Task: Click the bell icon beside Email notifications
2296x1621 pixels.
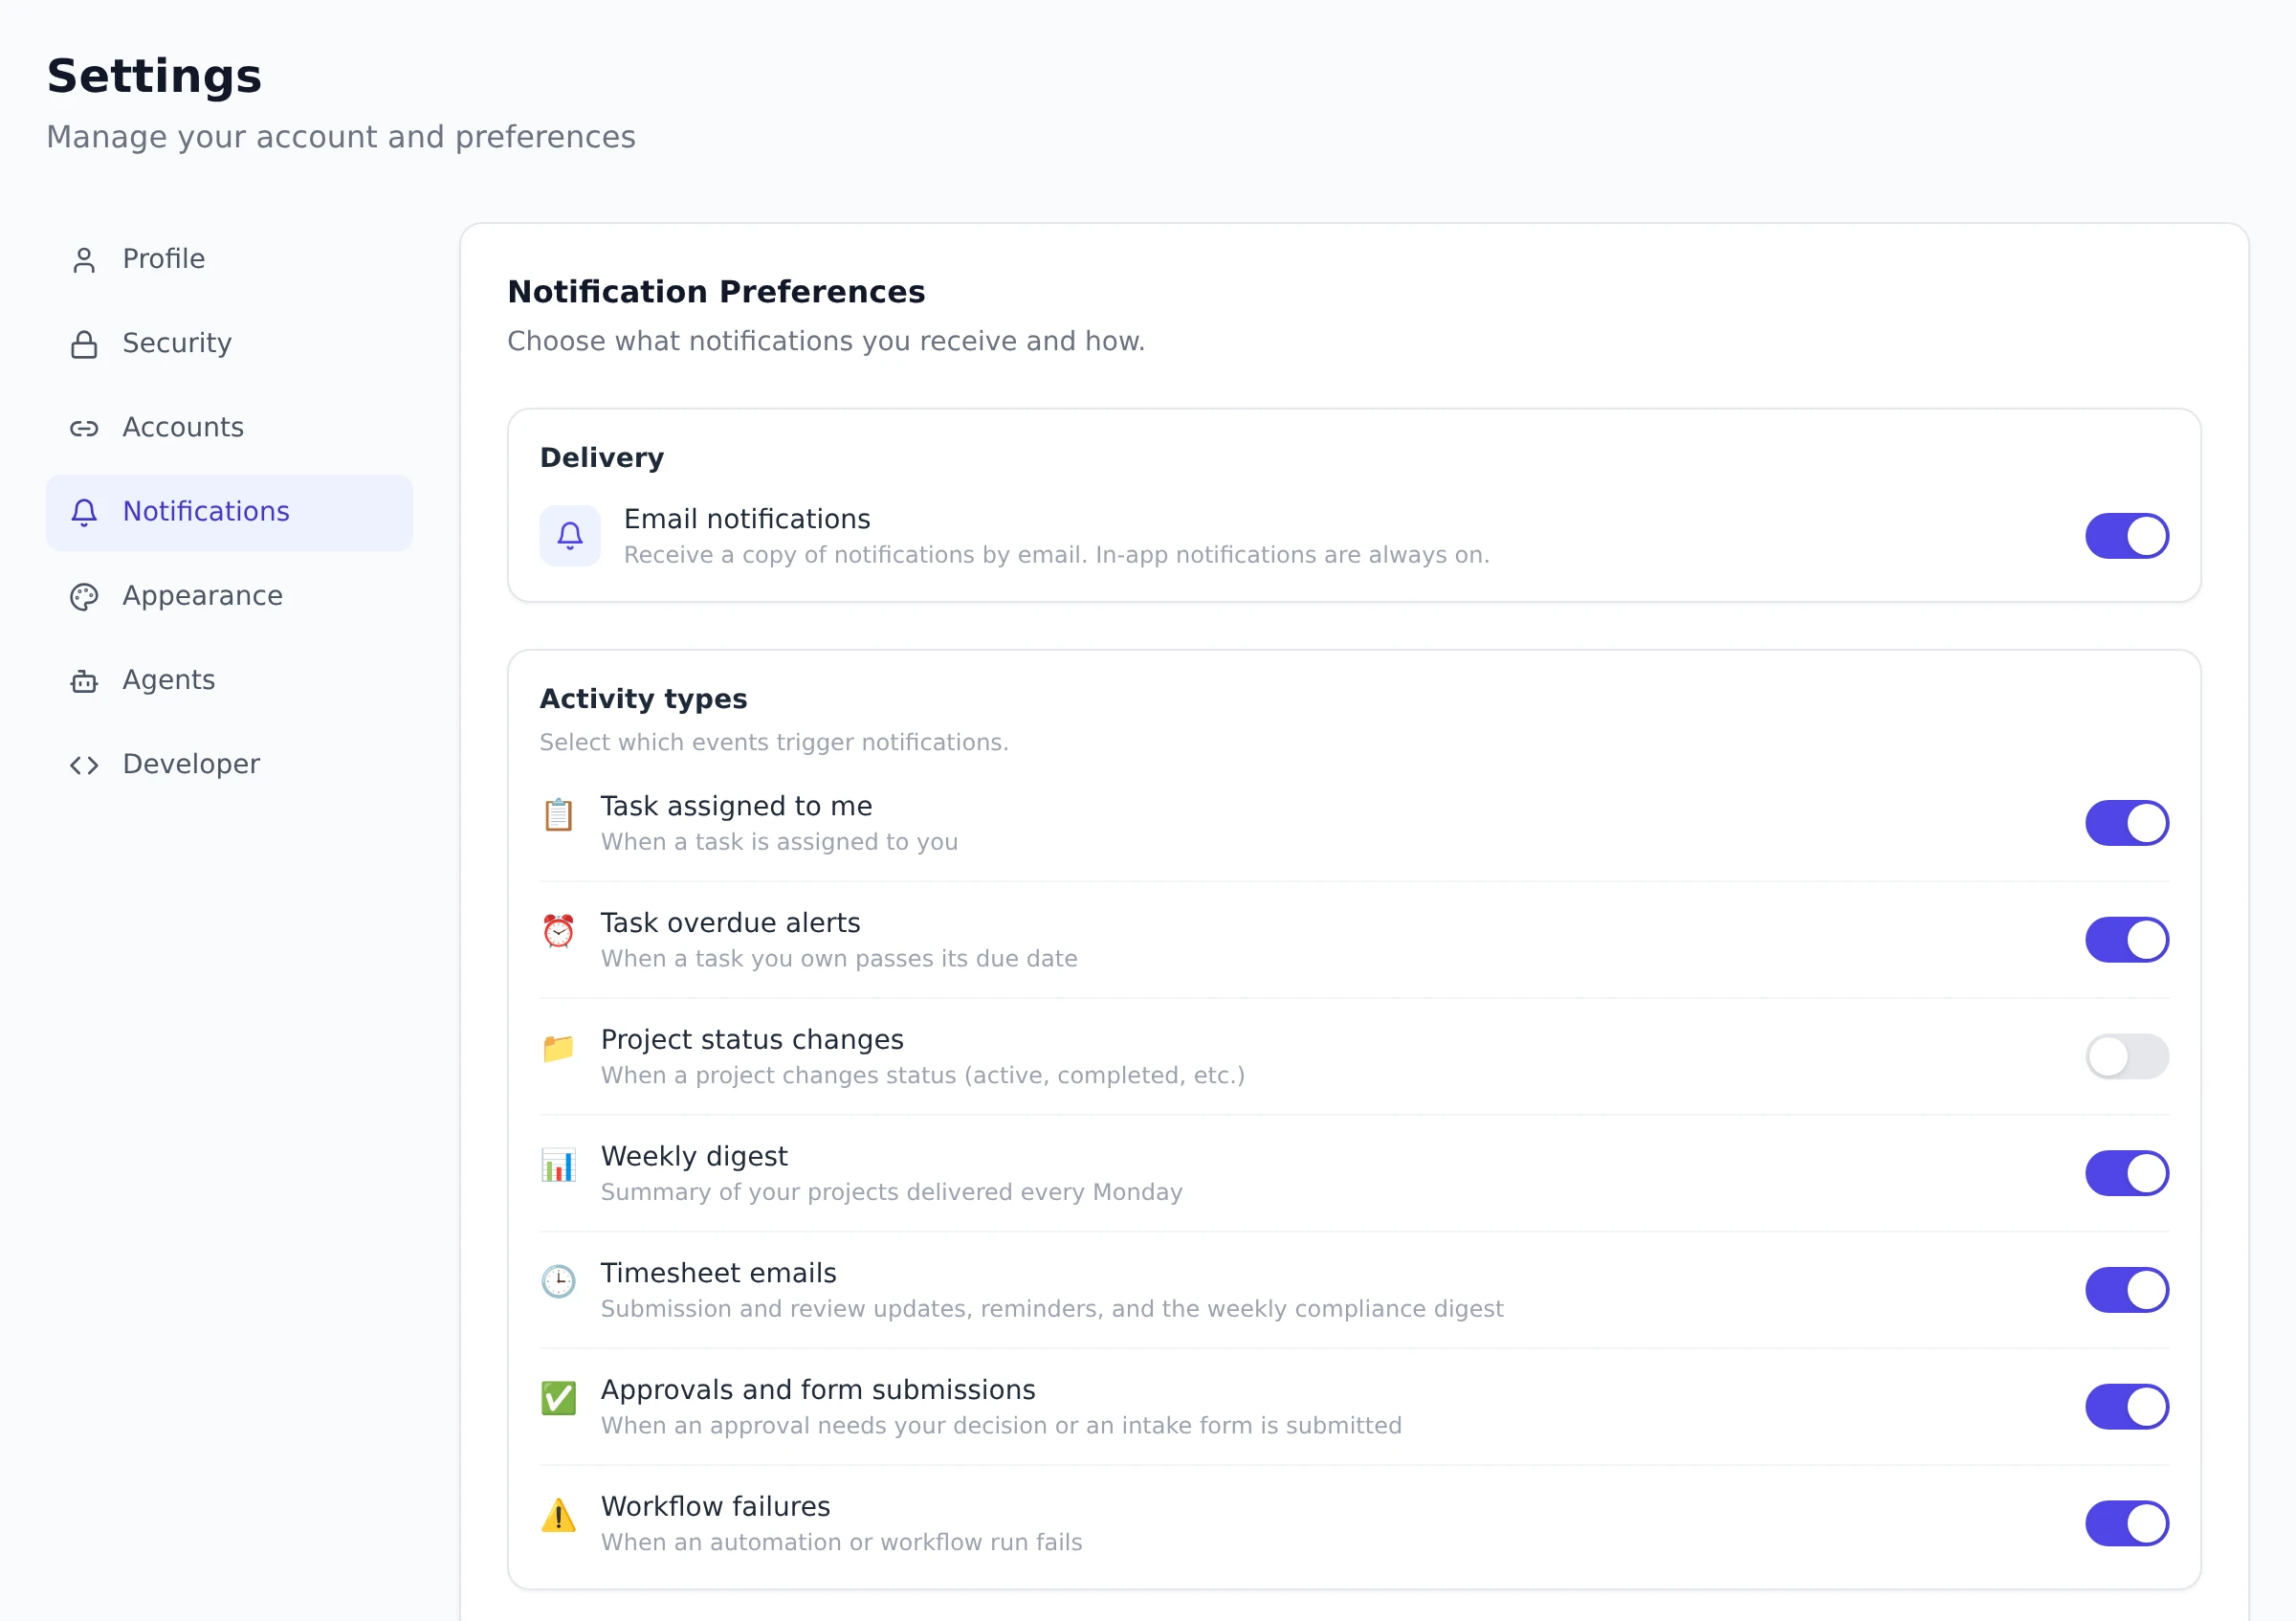Action: coord(570,536)
